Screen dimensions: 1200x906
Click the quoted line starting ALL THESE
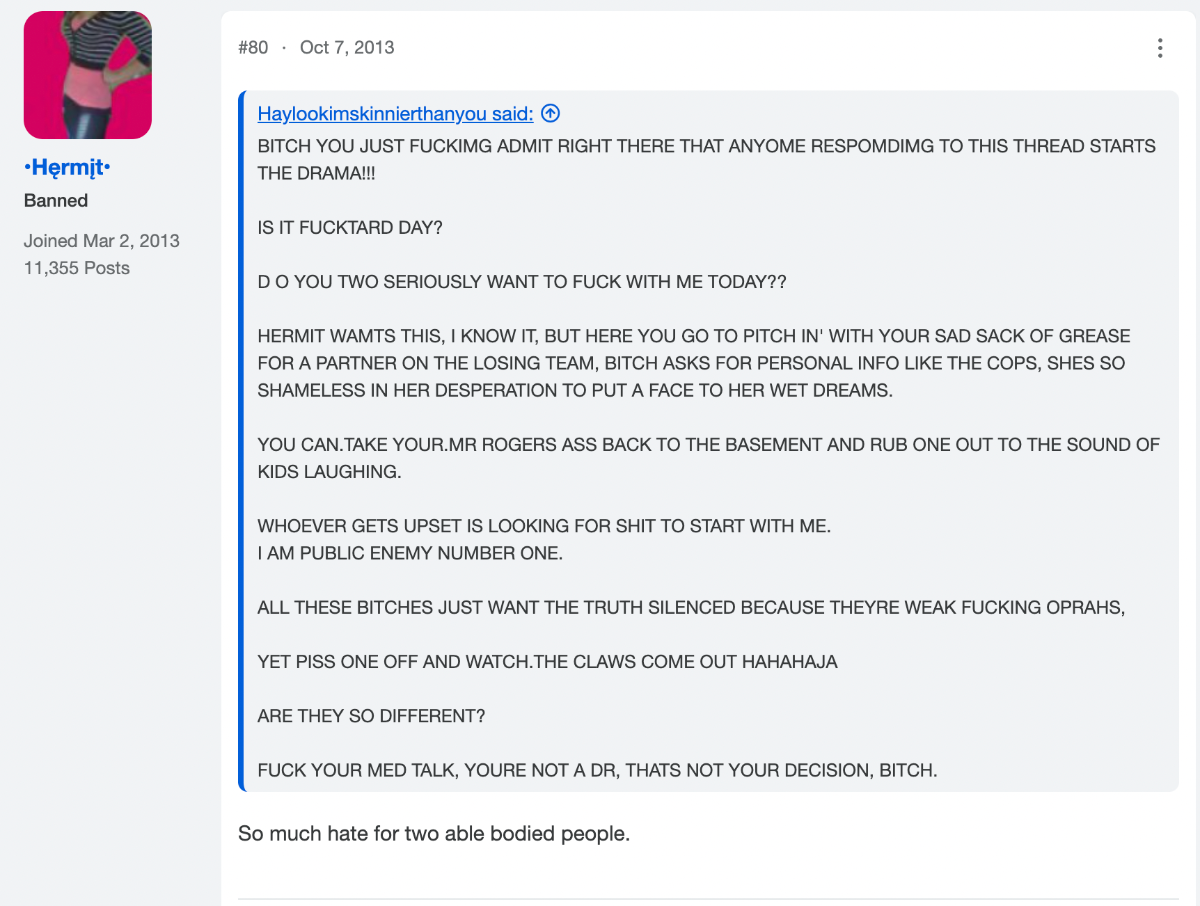(691, 607)
